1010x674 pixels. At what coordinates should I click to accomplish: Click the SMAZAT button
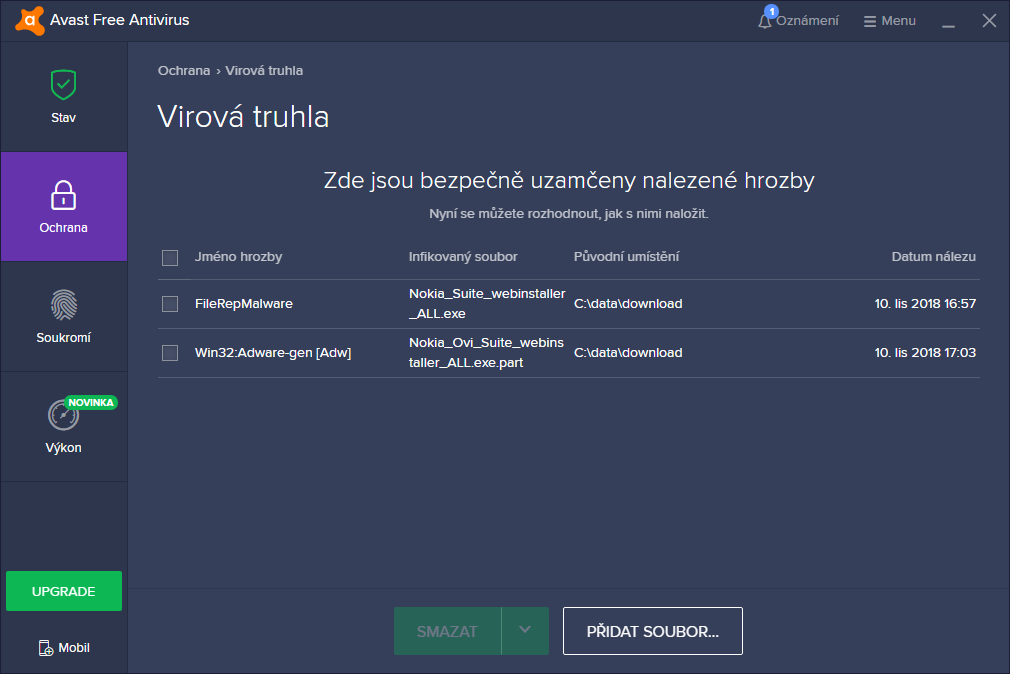coord(448,631)
